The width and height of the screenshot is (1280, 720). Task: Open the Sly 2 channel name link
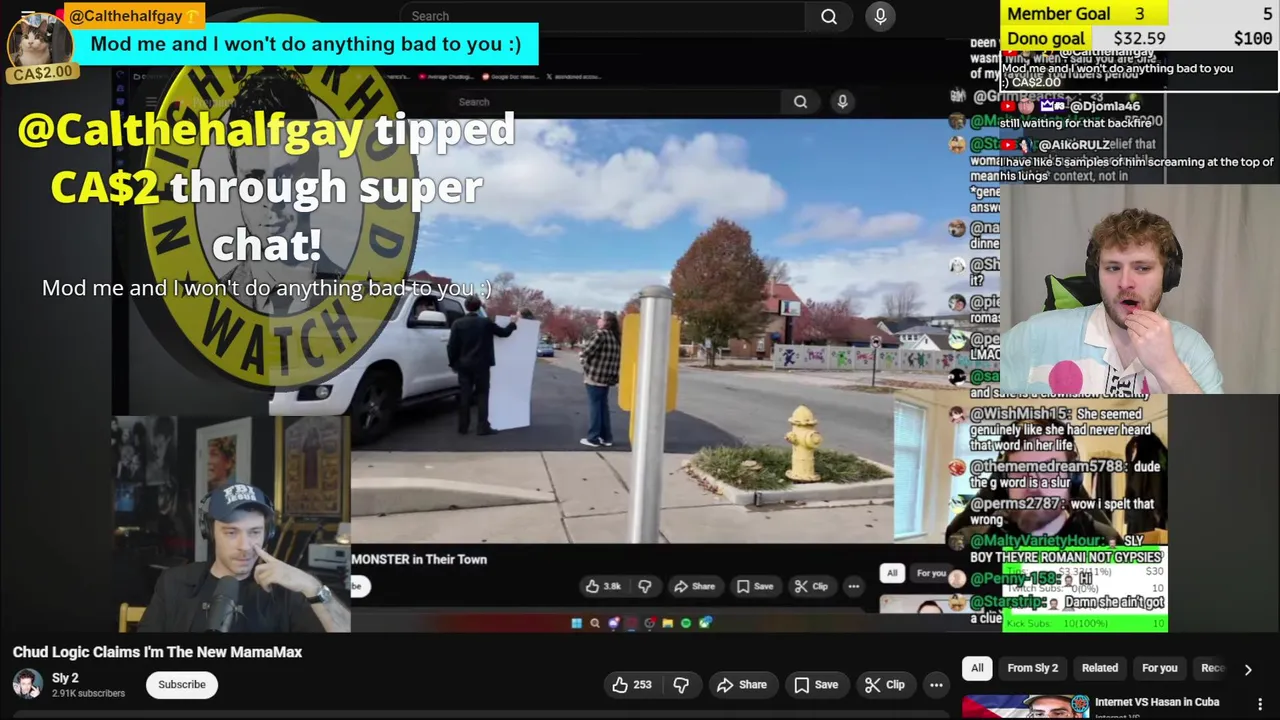(x=65, y=678)
